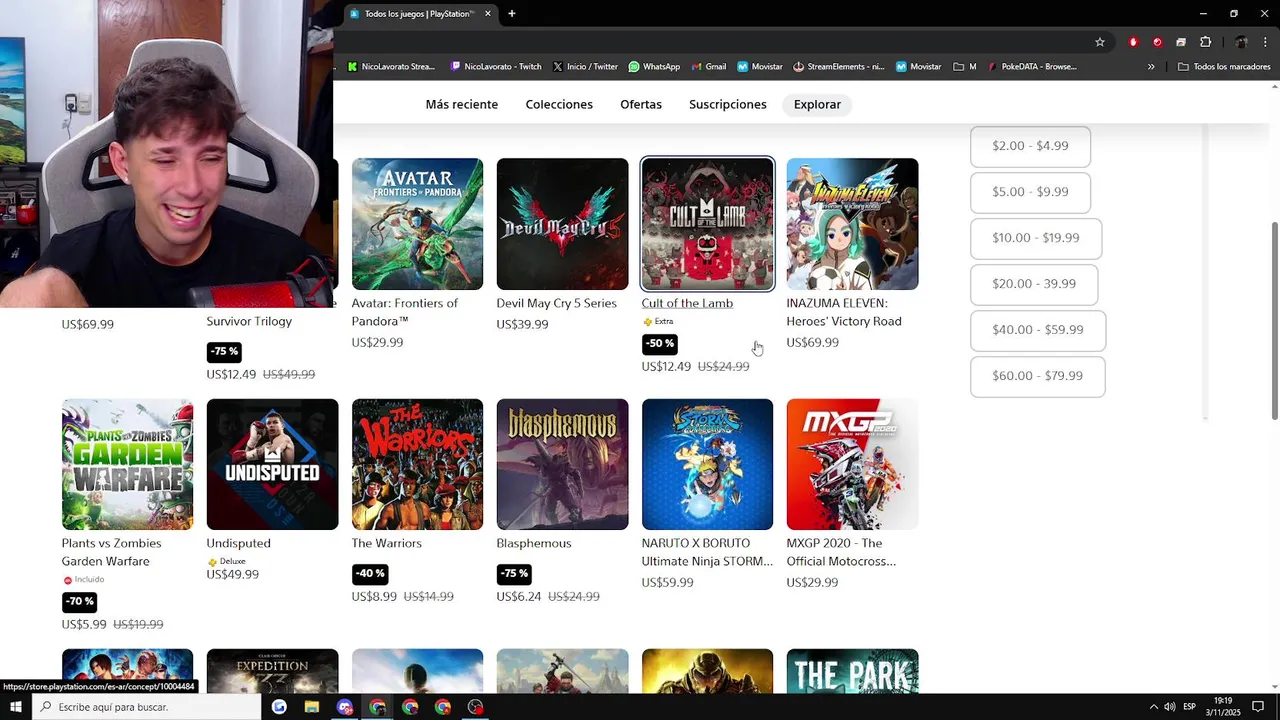Viewport: 1280px width, 720px height.
Task: Click the Naruto X Boruto cover art
Action: 707,464
